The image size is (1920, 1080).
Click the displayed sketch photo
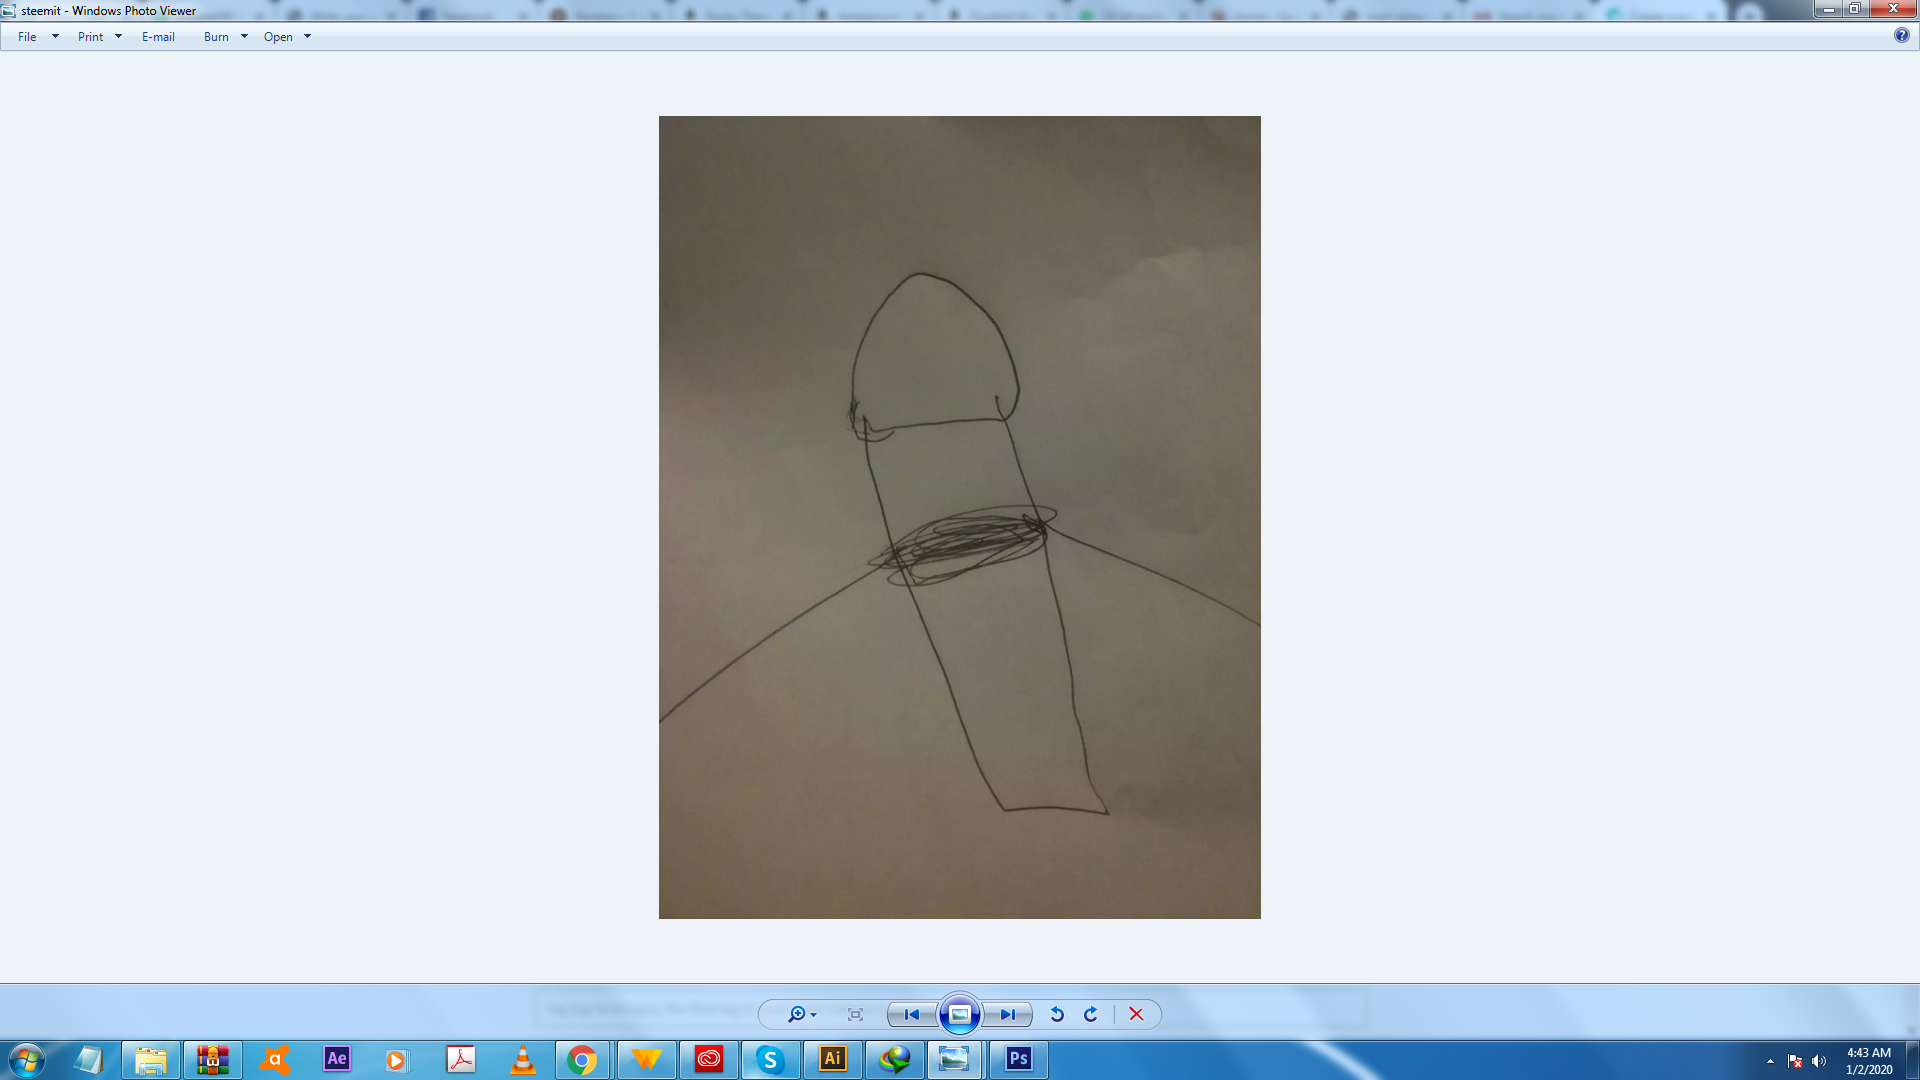click(959, 517)
